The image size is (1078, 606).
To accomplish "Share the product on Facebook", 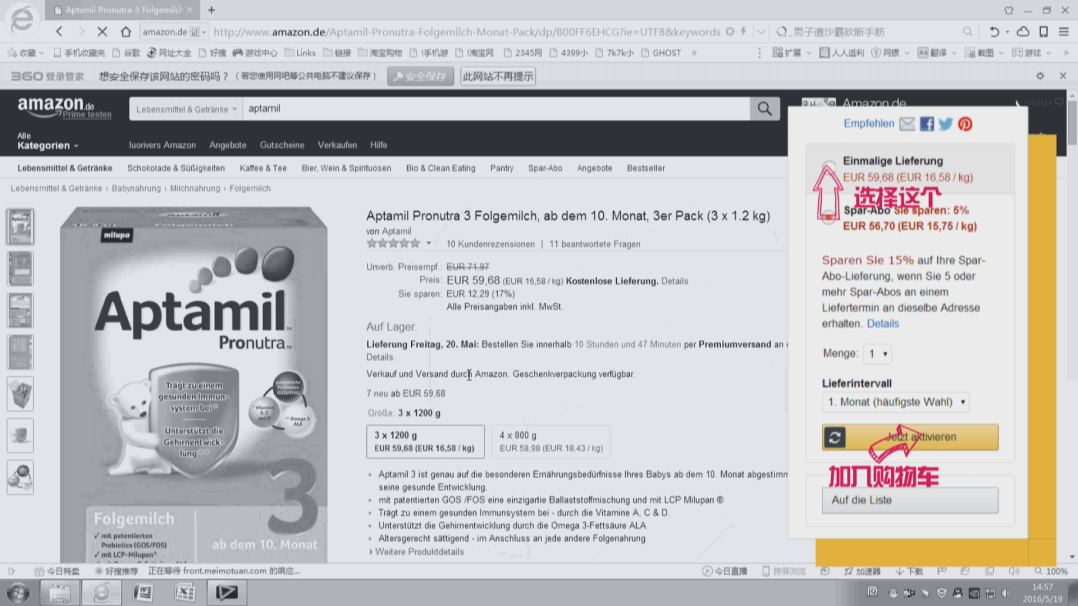I will [x=927, y=124].
